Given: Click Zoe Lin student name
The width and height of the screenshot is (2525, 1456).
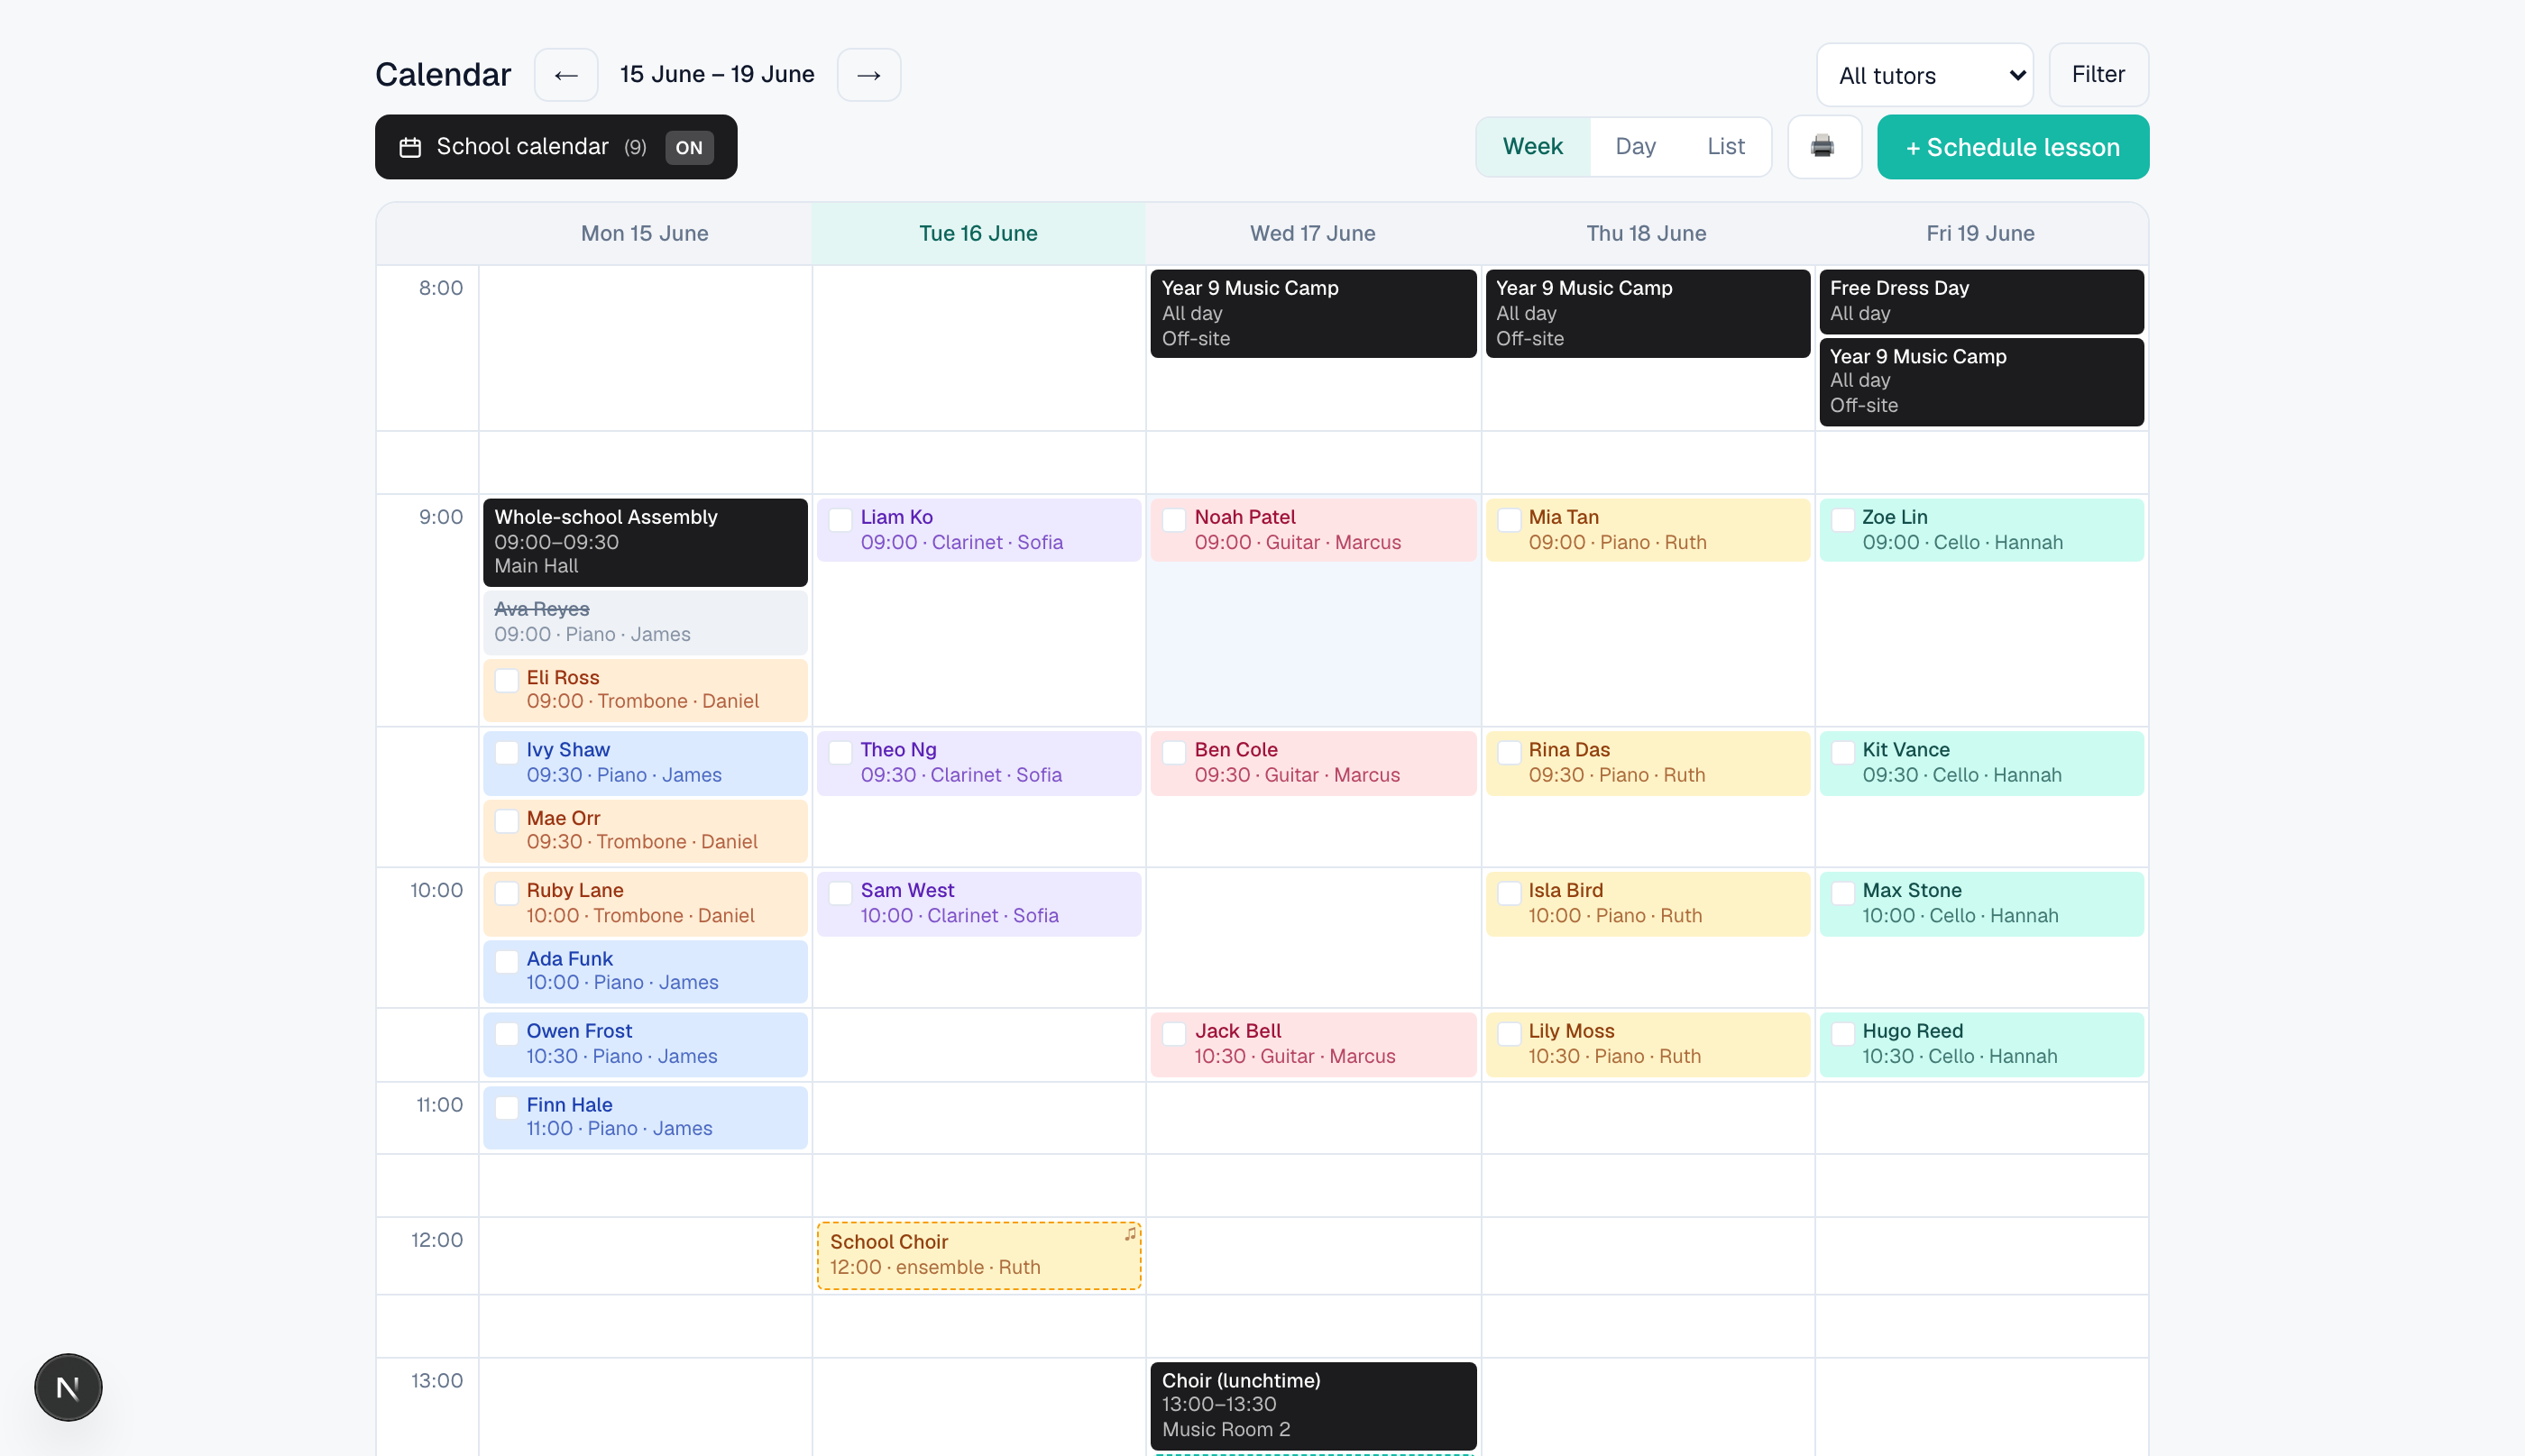Looking at the screenshot, I should click(x=1895, y=517).
